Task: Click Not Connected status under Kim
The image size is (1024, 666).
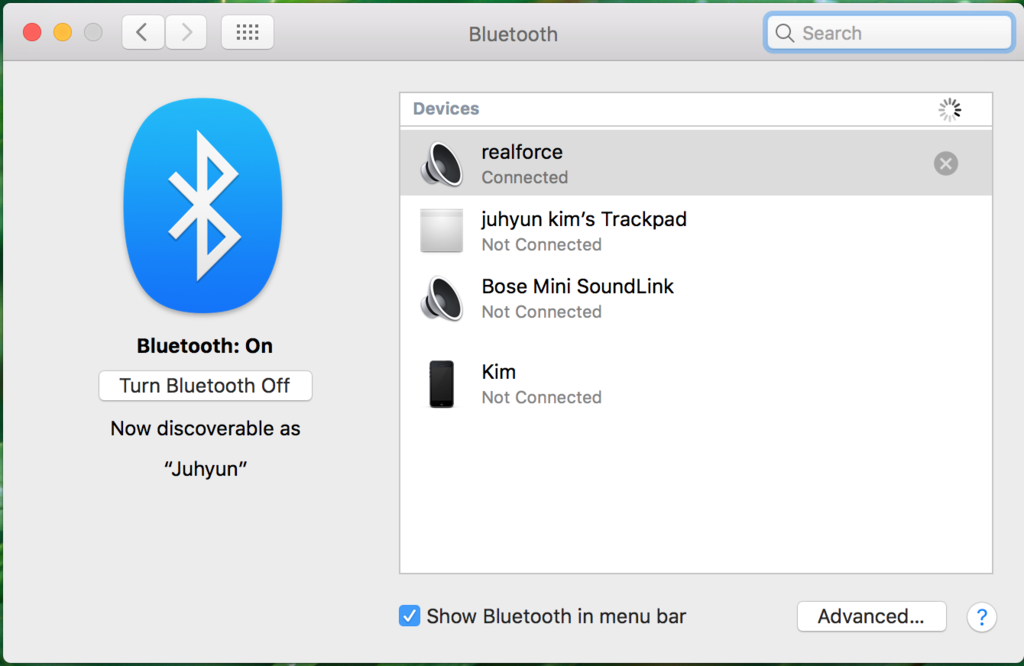Action: pyautogui.click(x=541, y=397)
